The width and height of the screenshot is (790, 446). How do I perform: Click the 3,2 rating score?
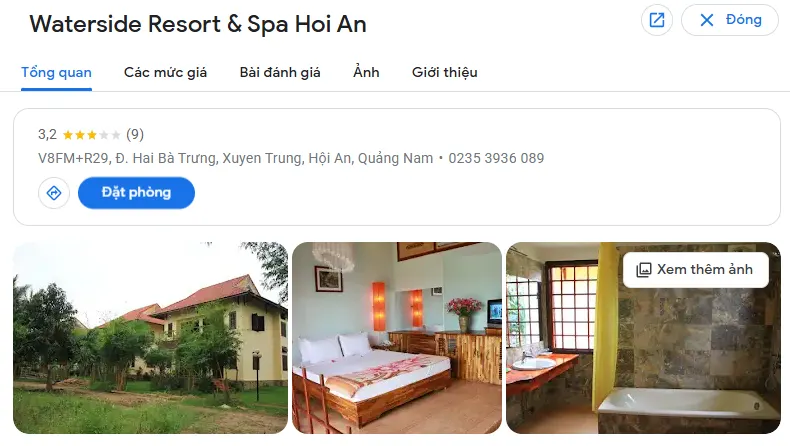pyautogui.click(x=47, y=135)
